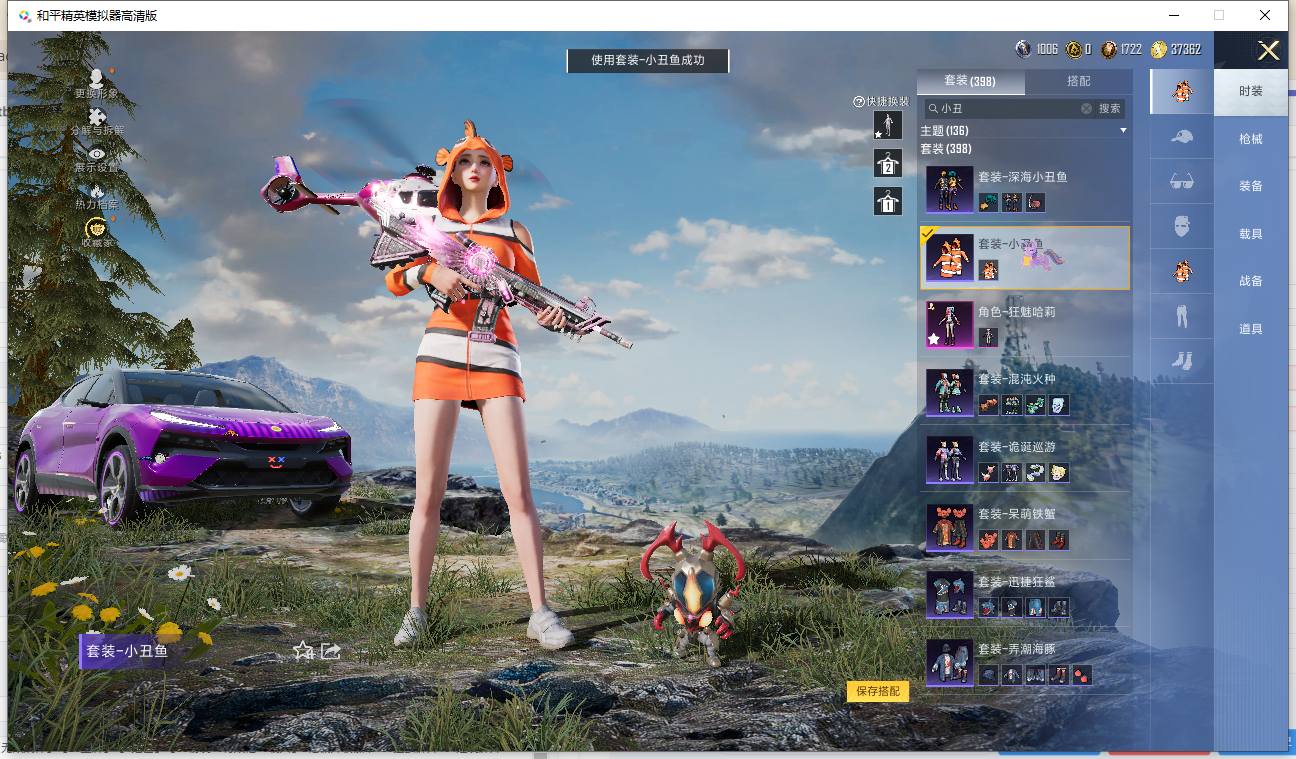This screenshot has height=759, width=1296.
Task: Click the 套装-小丑鱼 name label at bottom left
Action: (x=127, y=651)
